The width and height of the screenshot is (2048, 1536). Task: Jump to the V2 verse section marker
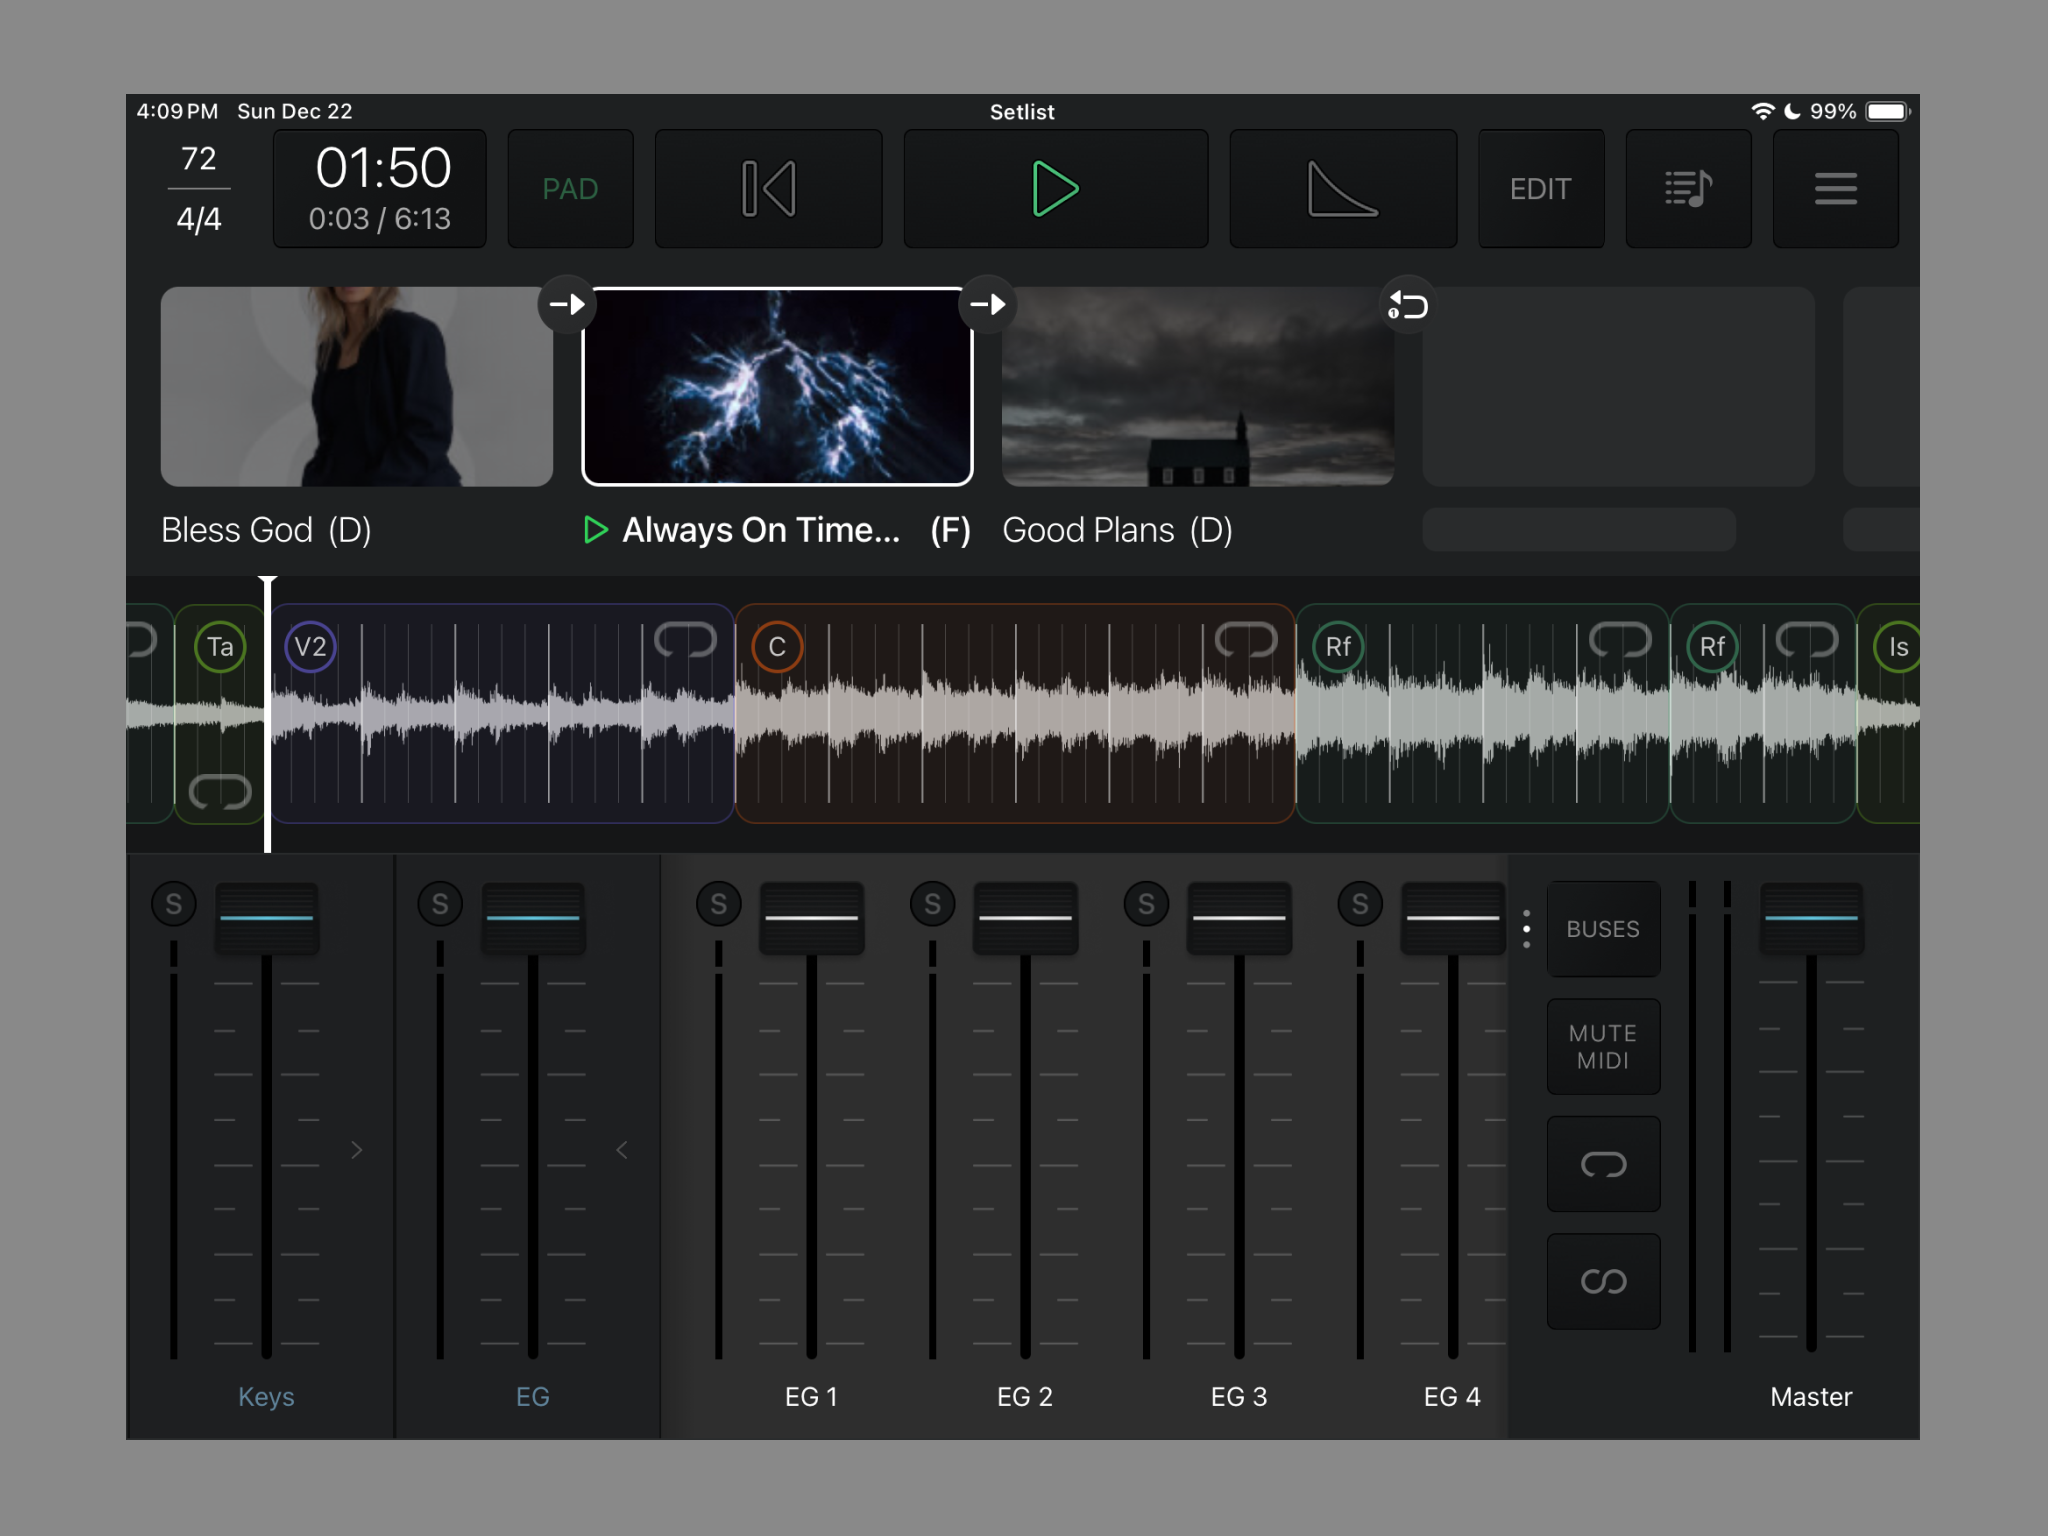(x=310, y=647)
